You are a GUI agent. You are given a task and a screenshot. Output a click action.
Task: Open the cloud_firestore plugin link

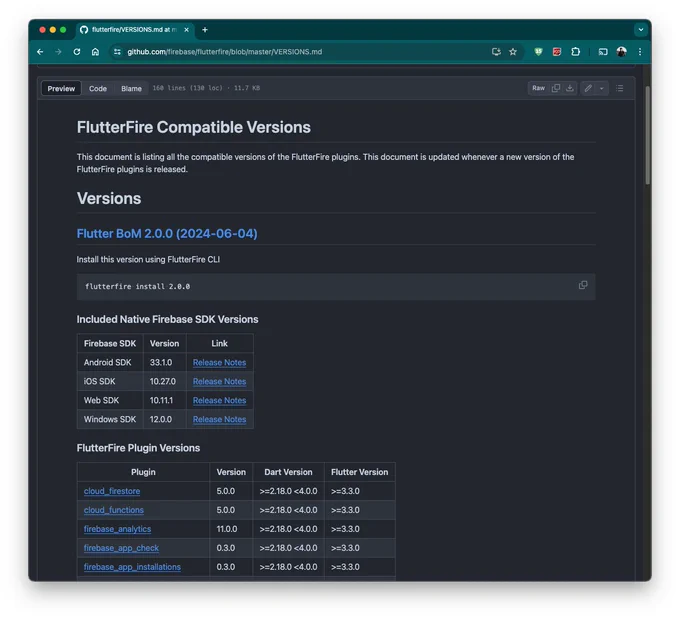112,491
